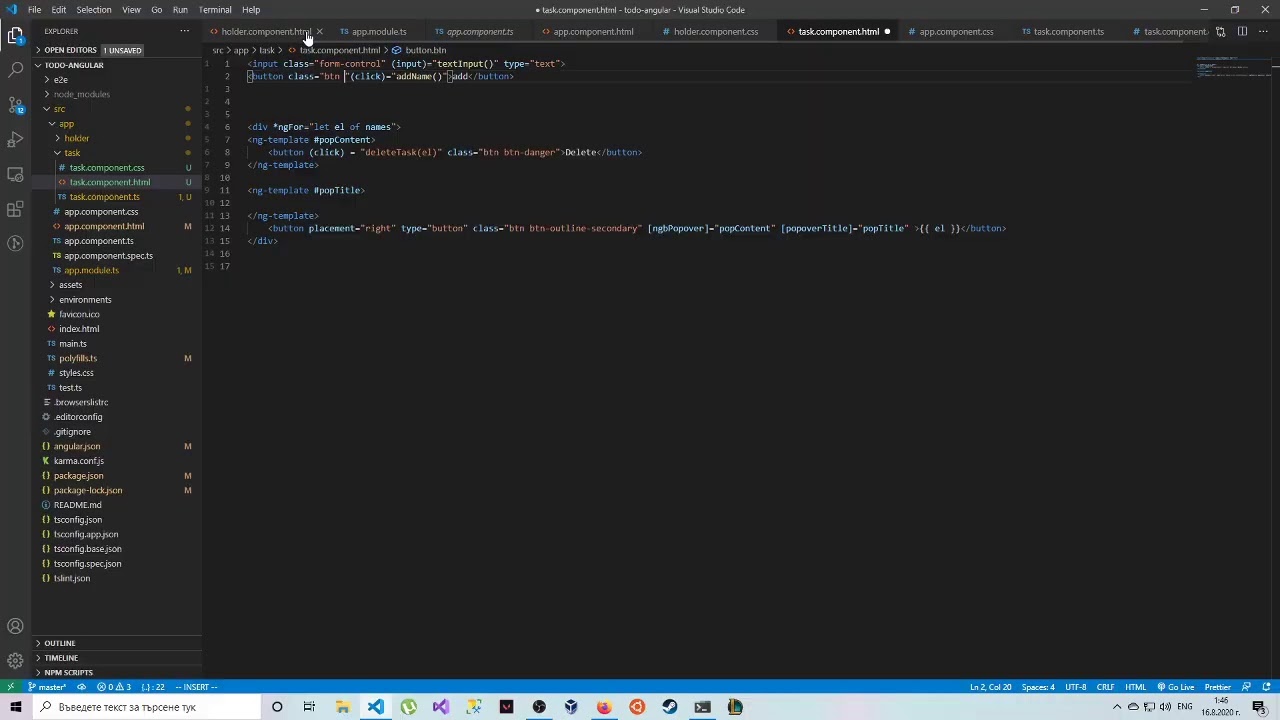The width and height of the screenshot is (1280, 720).
Task: Show errors and warnings in status bar
Action: click(114, 687)
